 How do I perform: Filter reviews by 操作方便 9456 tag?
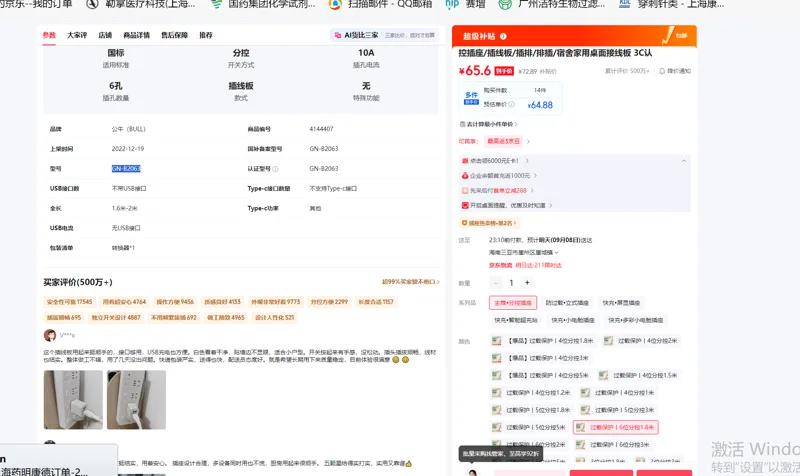[x=175, y=302]
